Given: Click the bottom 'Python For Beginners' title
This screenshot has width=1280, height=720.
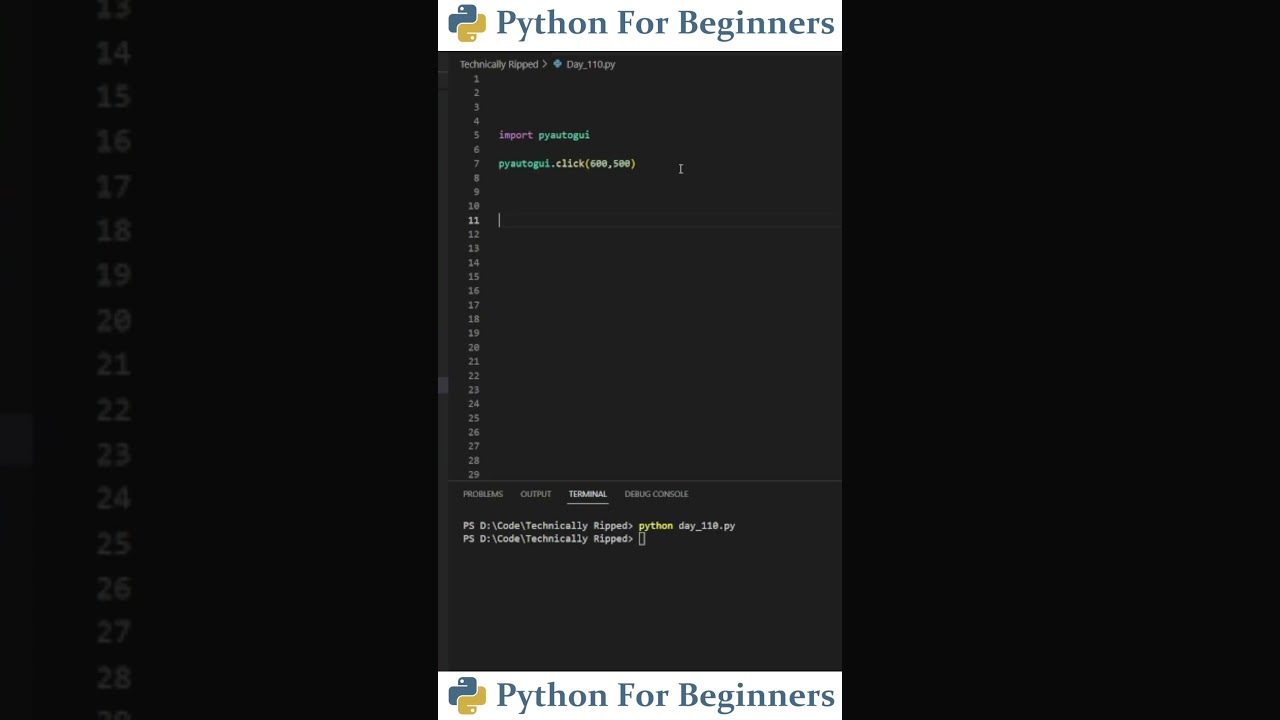Looking at the screenshot, I should pos(665,696).
